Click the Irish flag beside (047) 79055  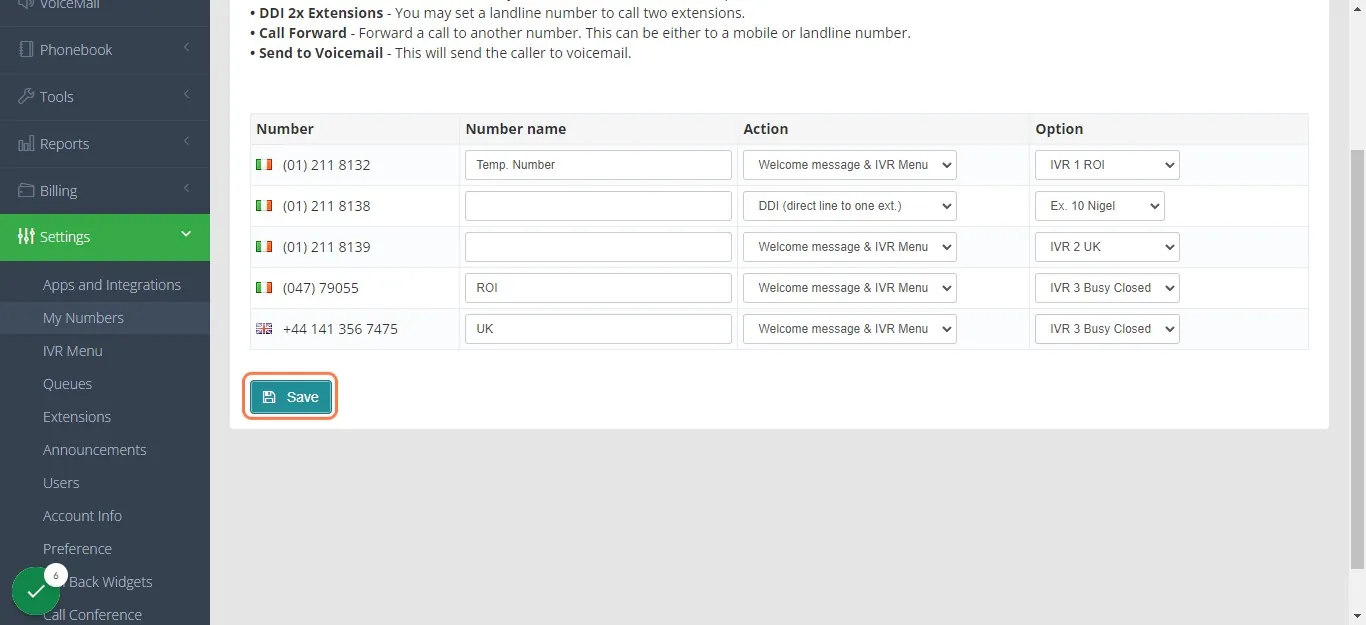point(264,288)
